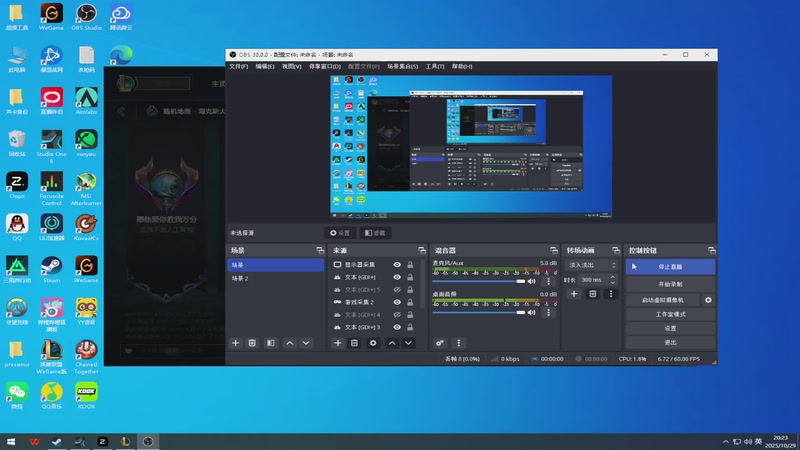Pop out the 控制按钮 dock panel
The image size is (800, 450).
coord(712,250)
